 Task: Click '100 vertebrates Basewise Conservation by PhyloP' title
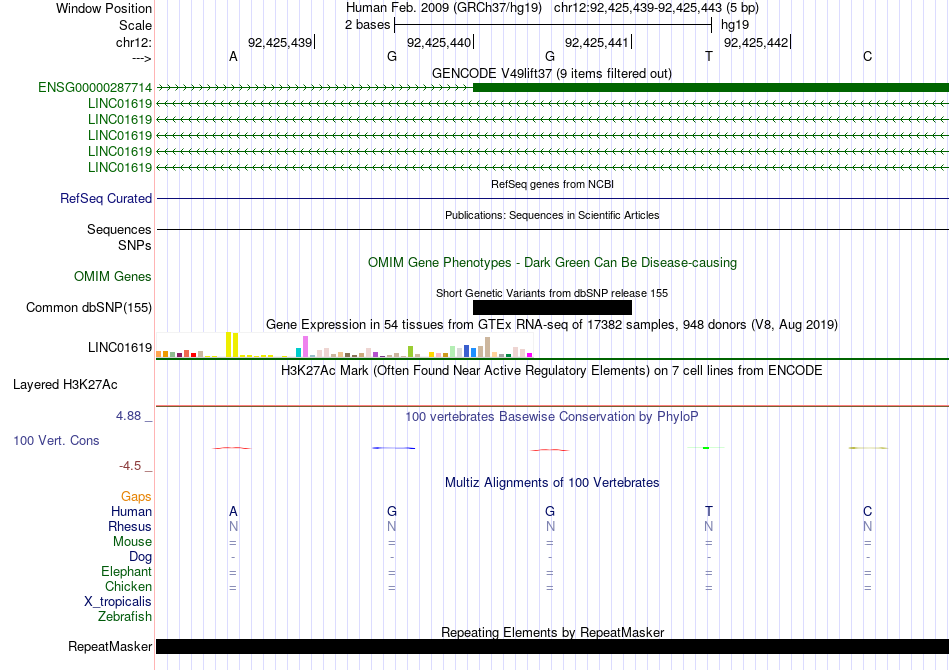click(x=552, y=417)
